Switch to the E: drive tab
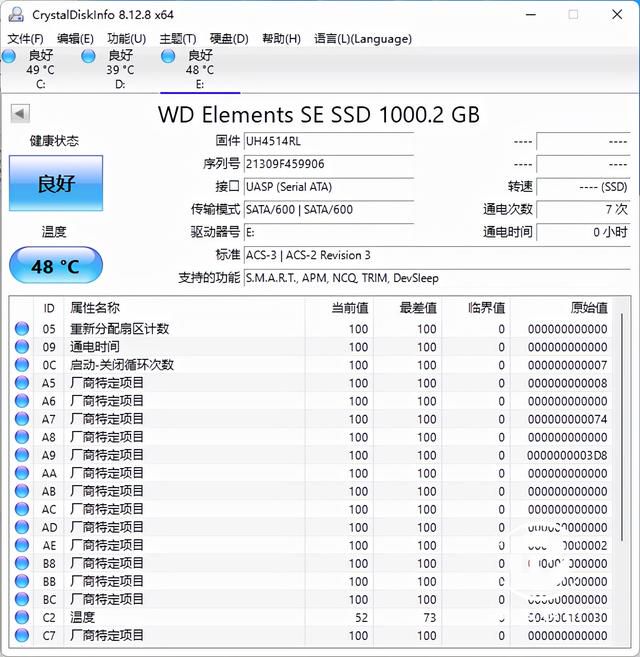Screen dimensions: 640x657 click(200, 70)
